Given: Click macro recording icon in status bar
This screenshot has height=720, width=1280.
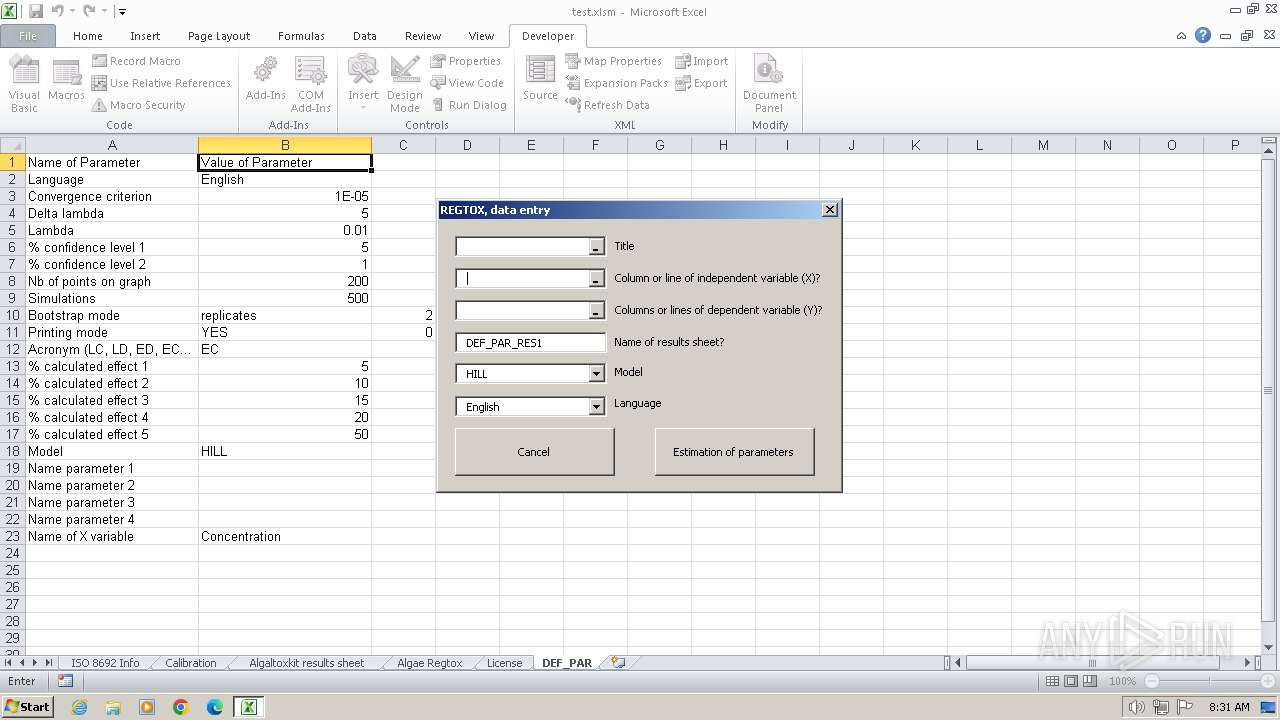Looking at the screenshot, I should click(65, 681).
